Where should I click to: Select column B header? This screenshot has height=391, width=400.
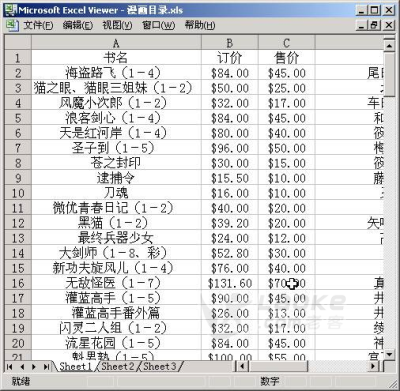point(230,43)
